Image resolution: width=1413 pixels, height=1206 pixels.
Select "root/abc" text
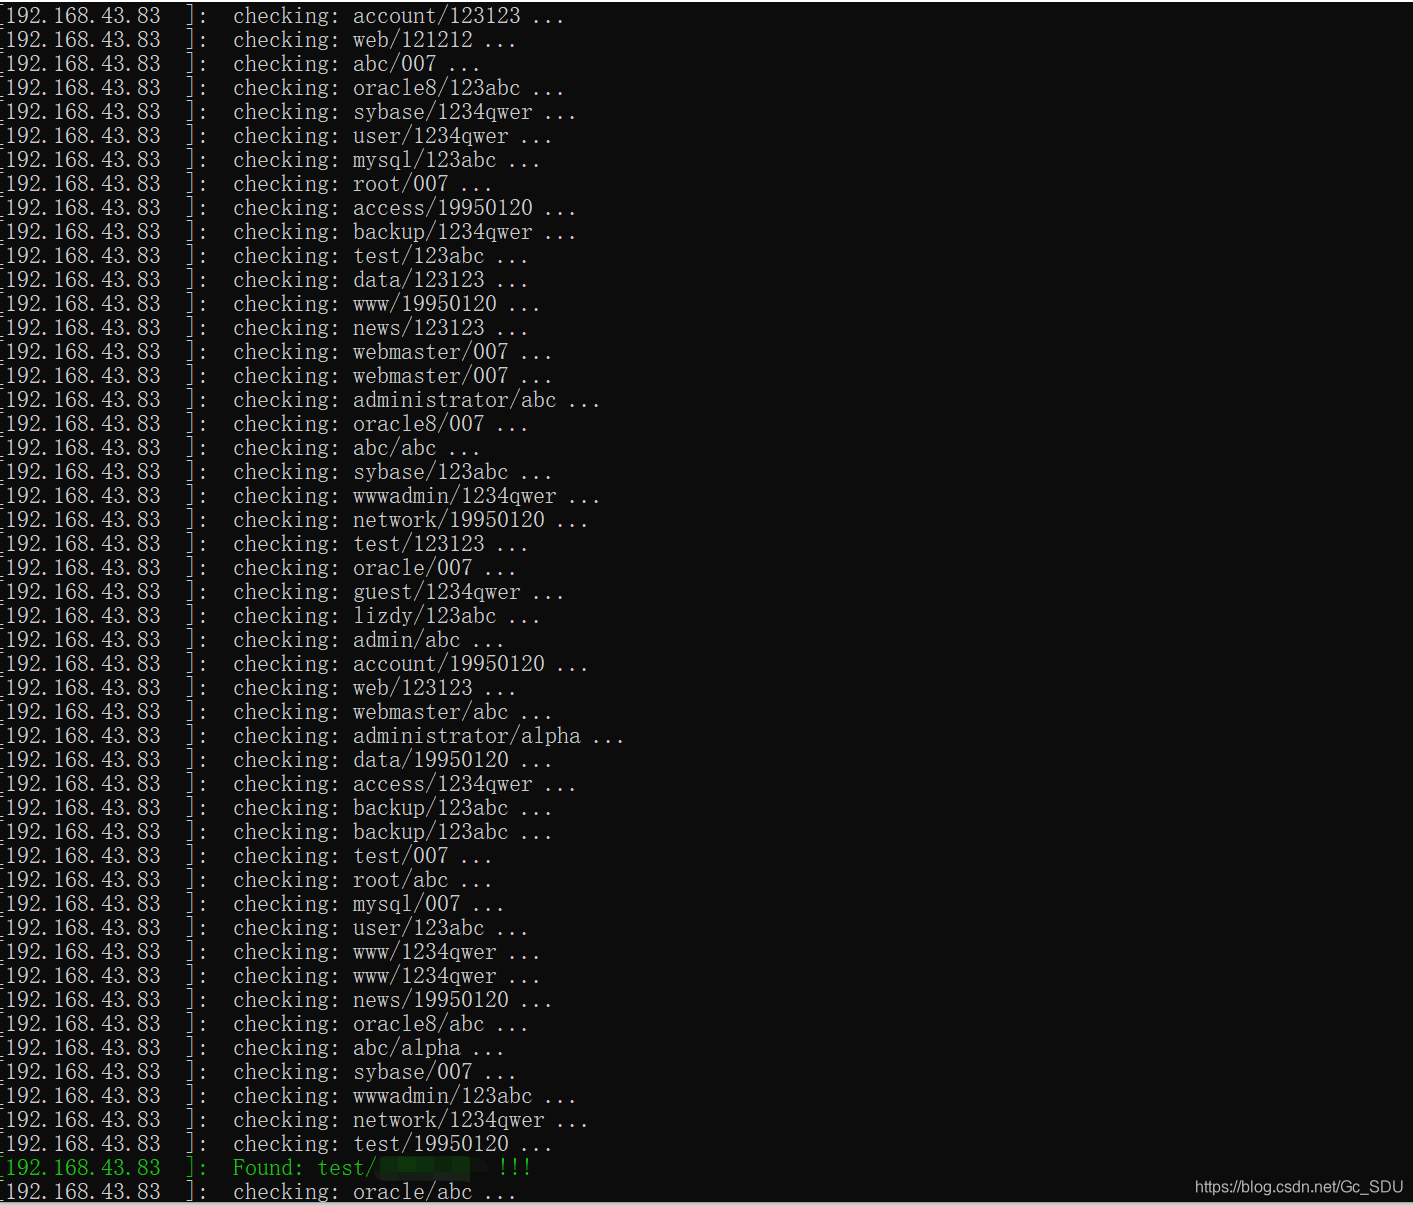pos(400,879)
